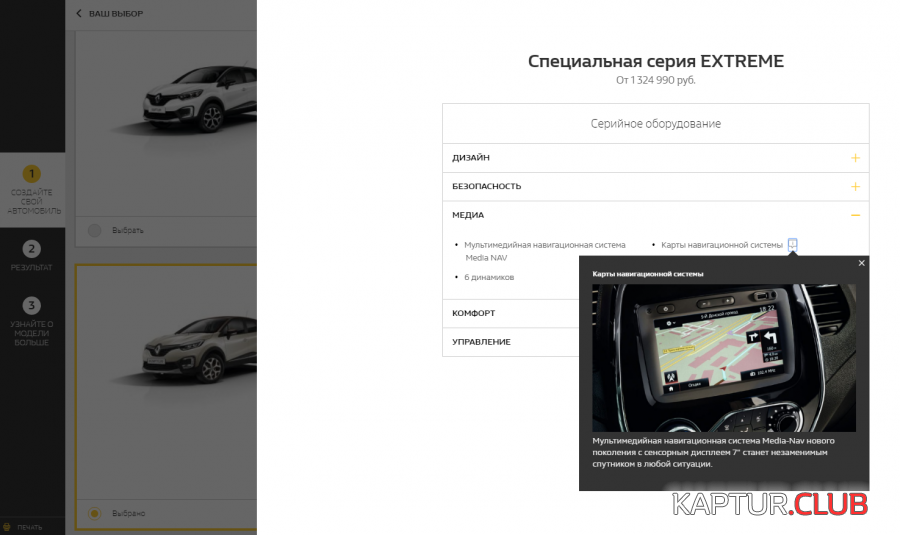The height and width of the screenshot is (535, 900).
Task: Click the info icon beside Карты навигационной системы
Action: tap(792, 244)
